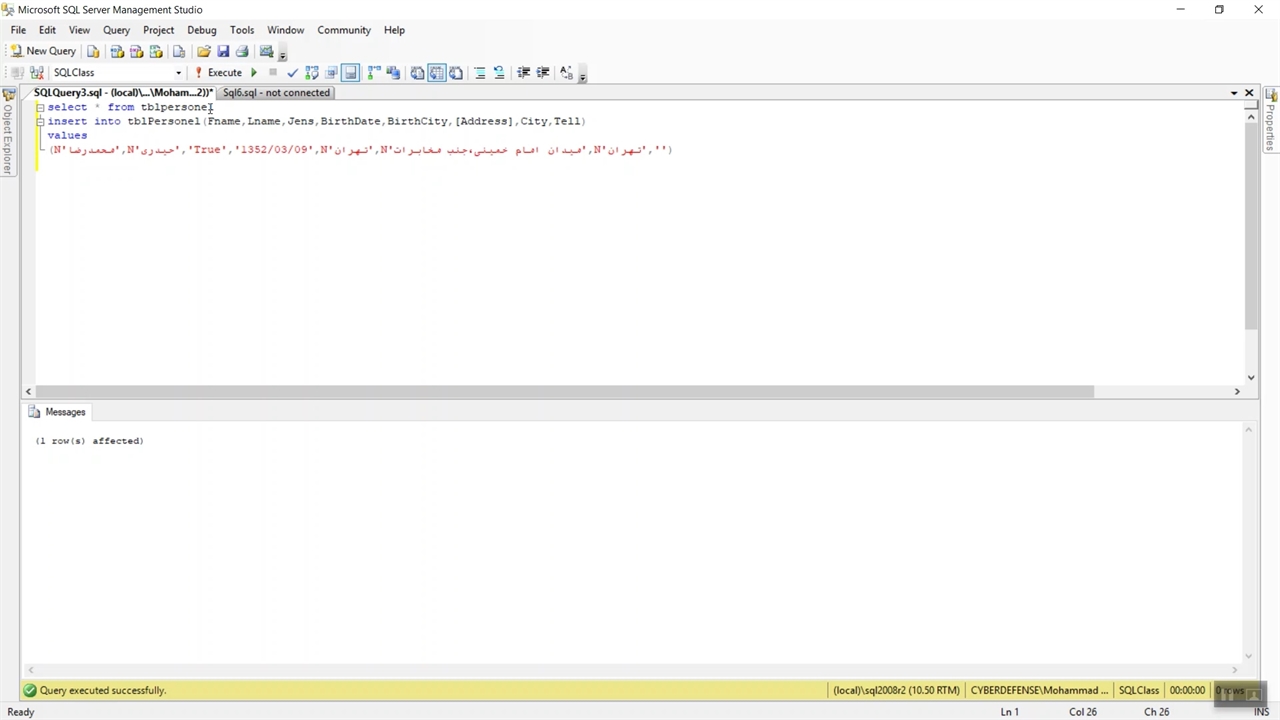The height and width of the screenshot is (720, 1280).
Task: Click the Change Connection icon
Action: tap(37, 72)
